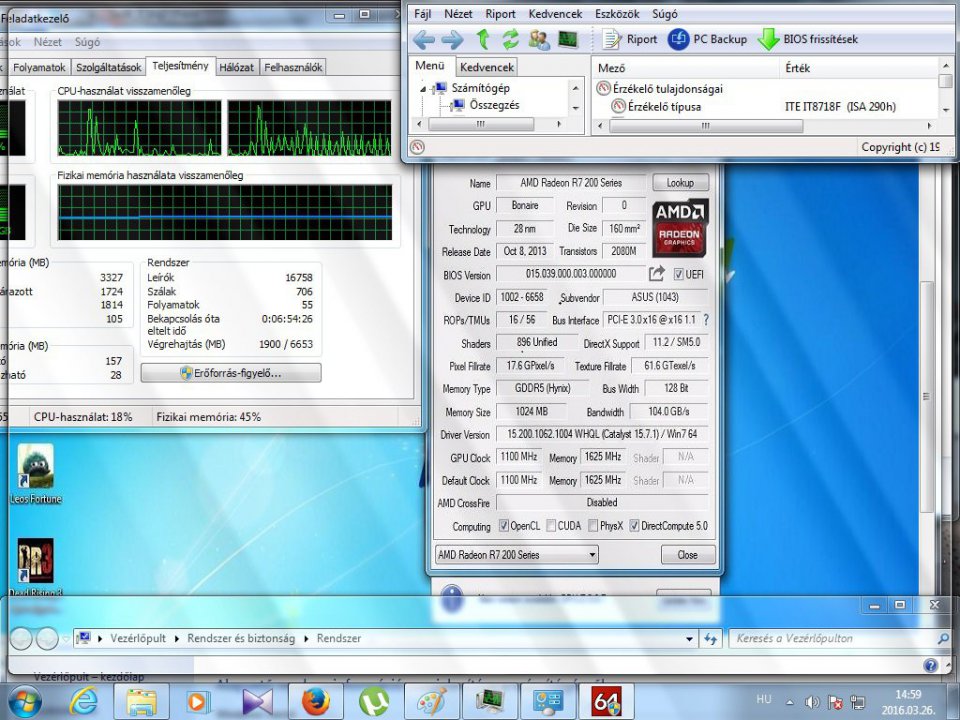Click the AIDA64 refresh icon
Screen dimensions: 960x720
(x=511, y=39)
